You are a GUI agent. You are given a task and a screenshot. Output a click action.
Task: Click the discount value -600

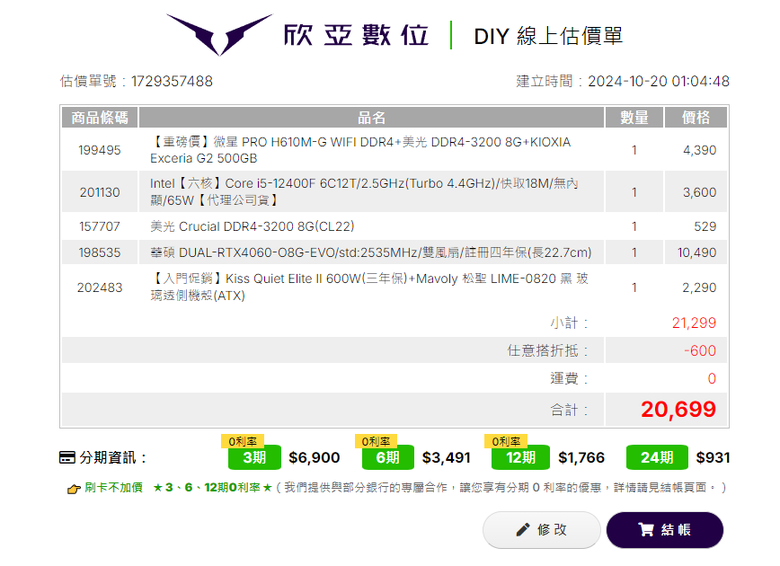coord(700,351)
